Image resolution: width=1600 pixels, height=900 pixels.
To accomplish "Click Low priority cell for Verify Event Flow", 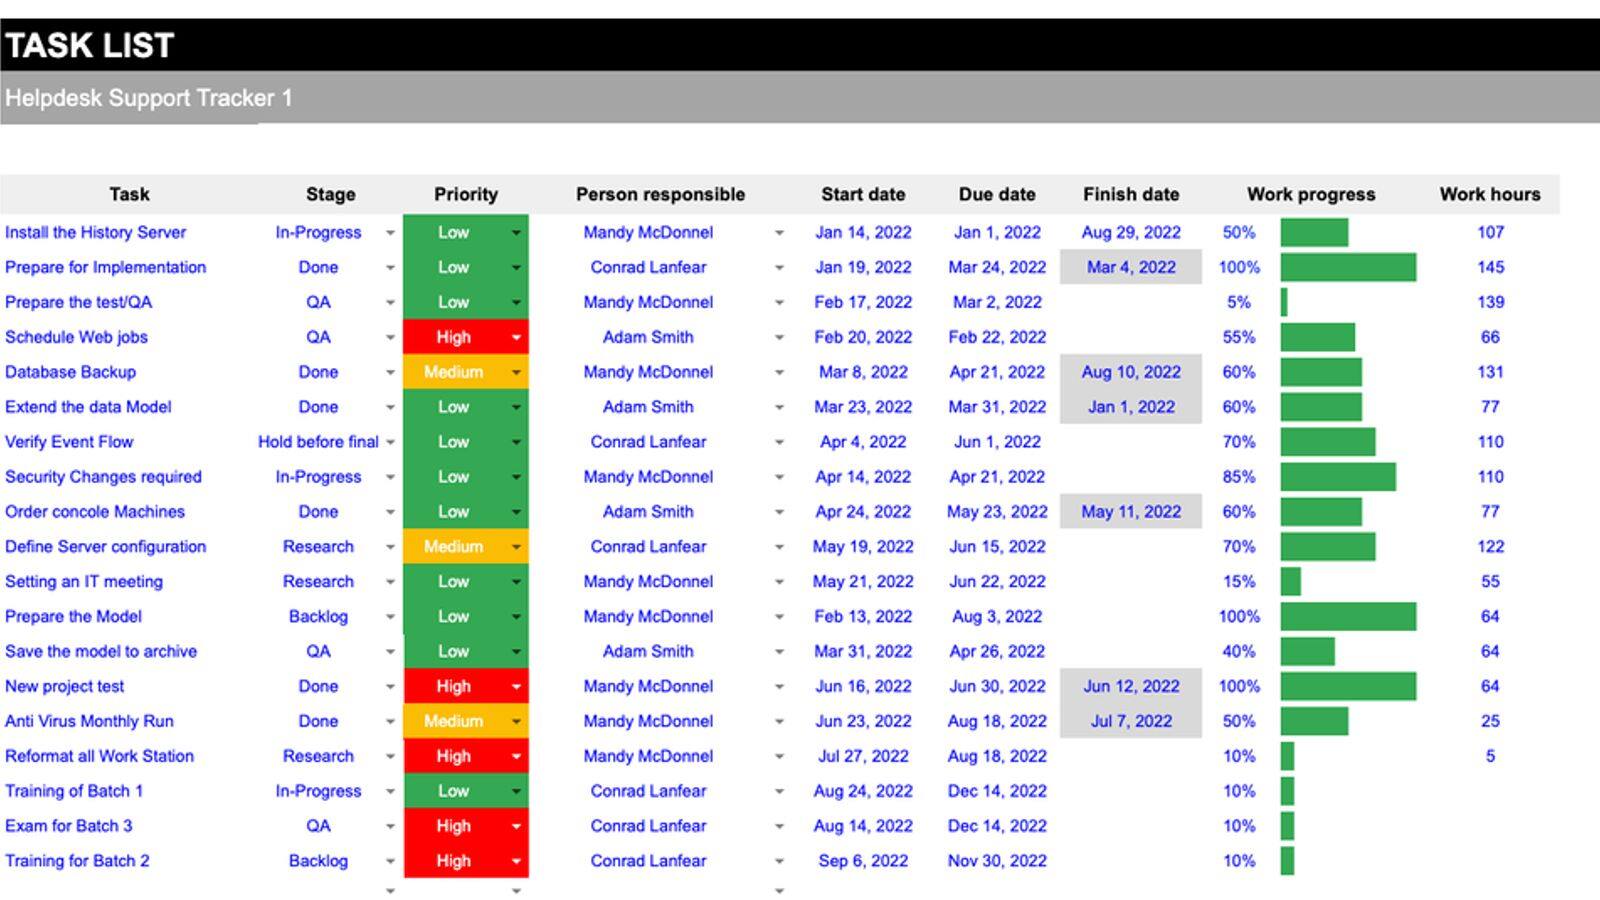I will point(466,442).
